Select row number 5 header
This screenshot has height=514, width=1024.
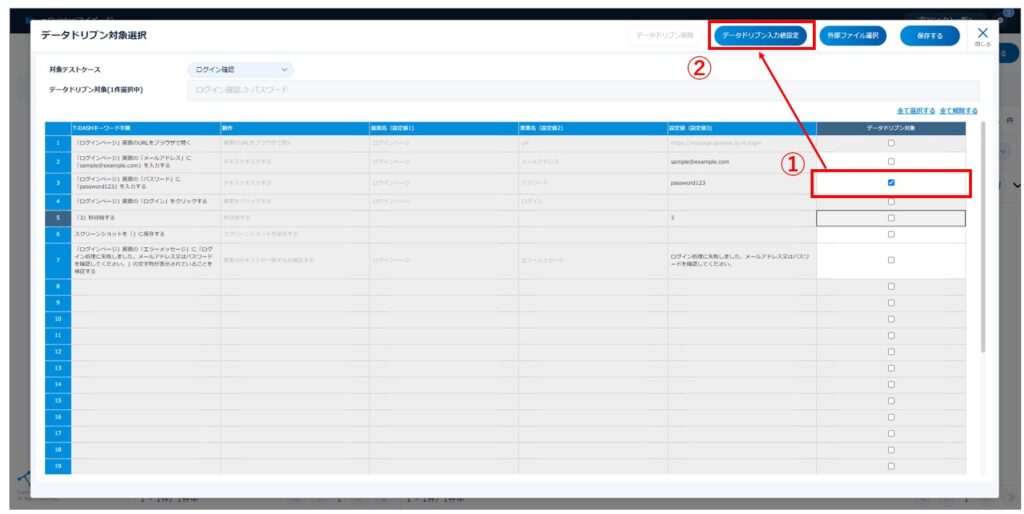click(58, 217)
